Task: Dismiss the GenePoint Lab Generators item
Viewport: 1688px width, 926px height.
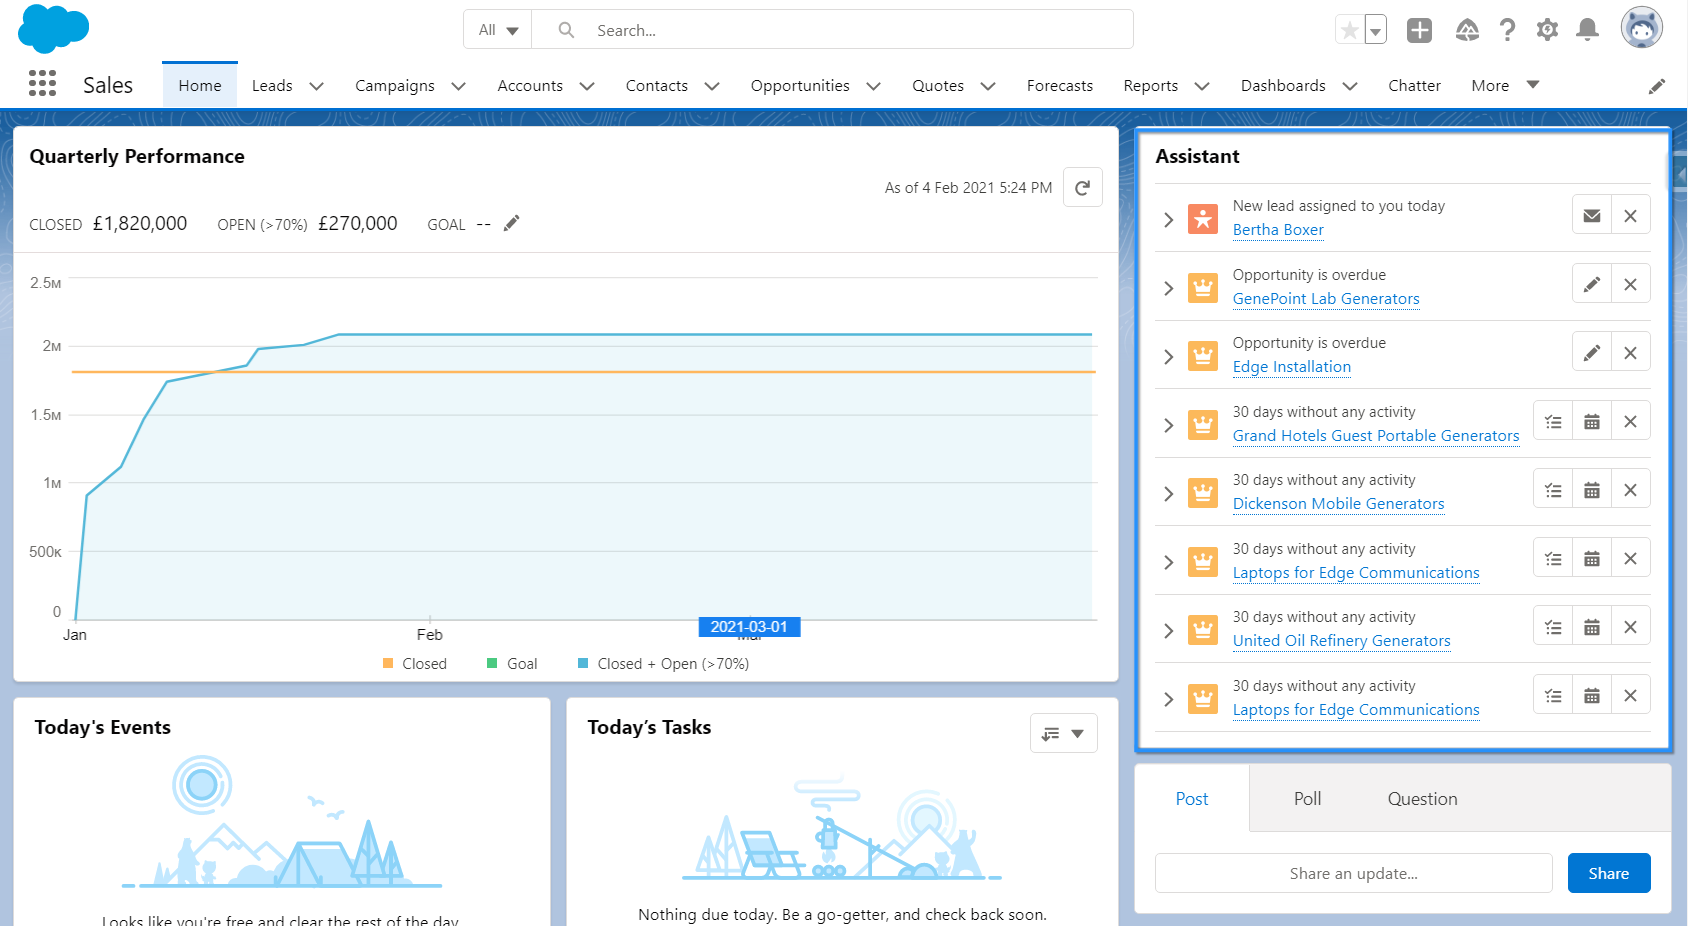Action: (1630, 284)
